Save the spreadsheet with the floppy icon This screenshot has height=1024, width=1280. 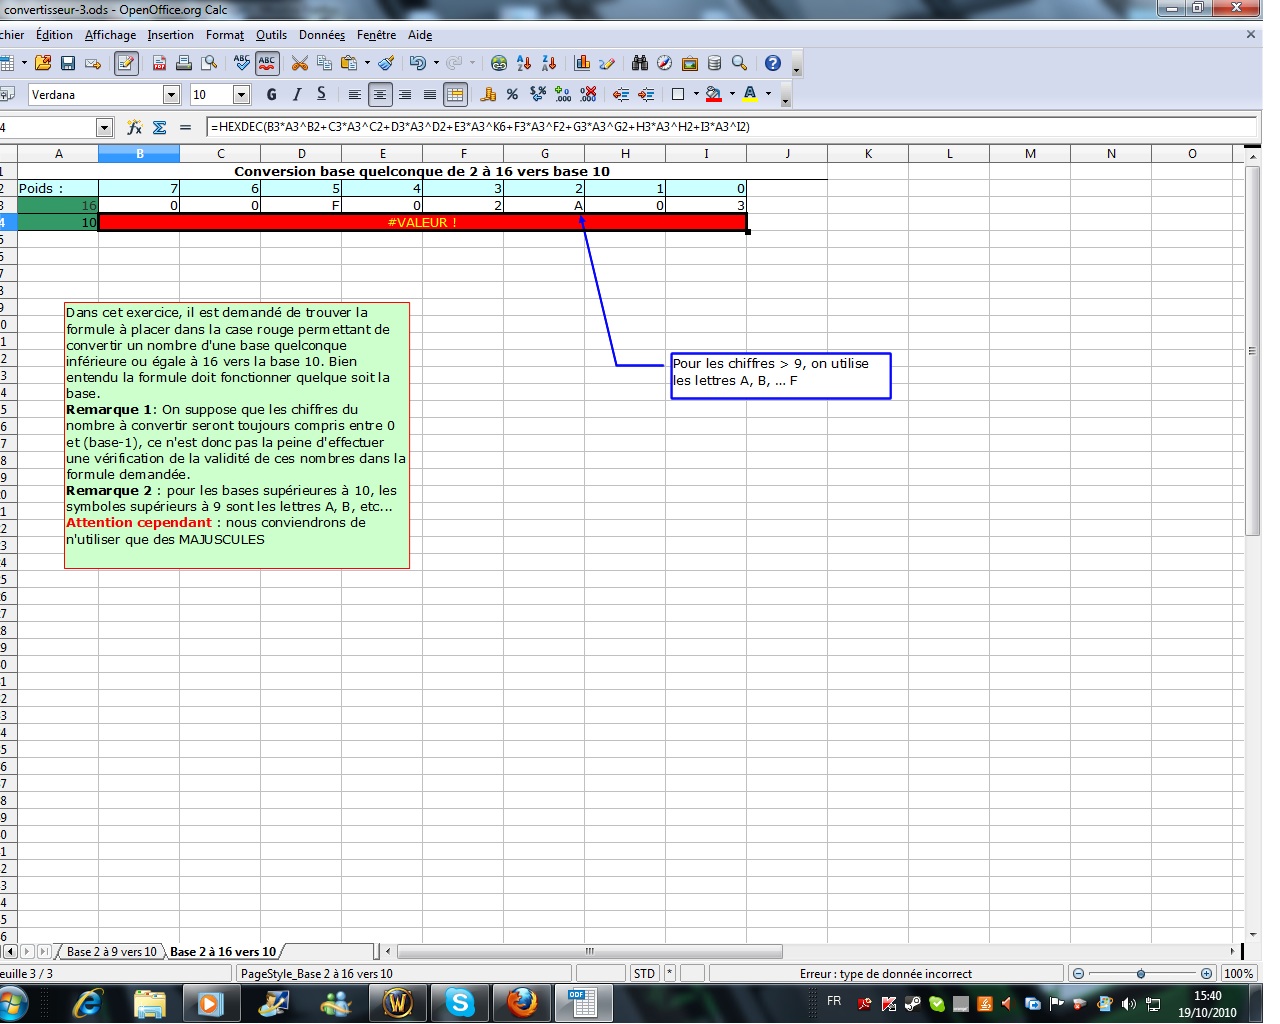pos(68,63)
